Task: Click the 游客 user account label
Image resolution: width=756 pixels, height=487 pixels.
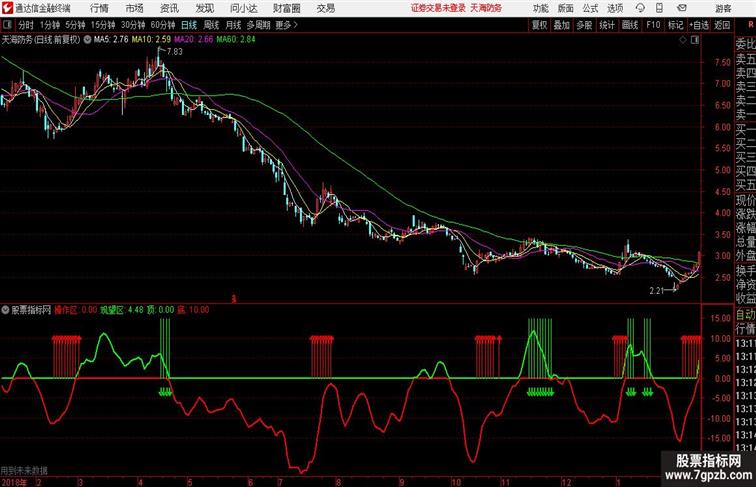Action: [723, 8]
